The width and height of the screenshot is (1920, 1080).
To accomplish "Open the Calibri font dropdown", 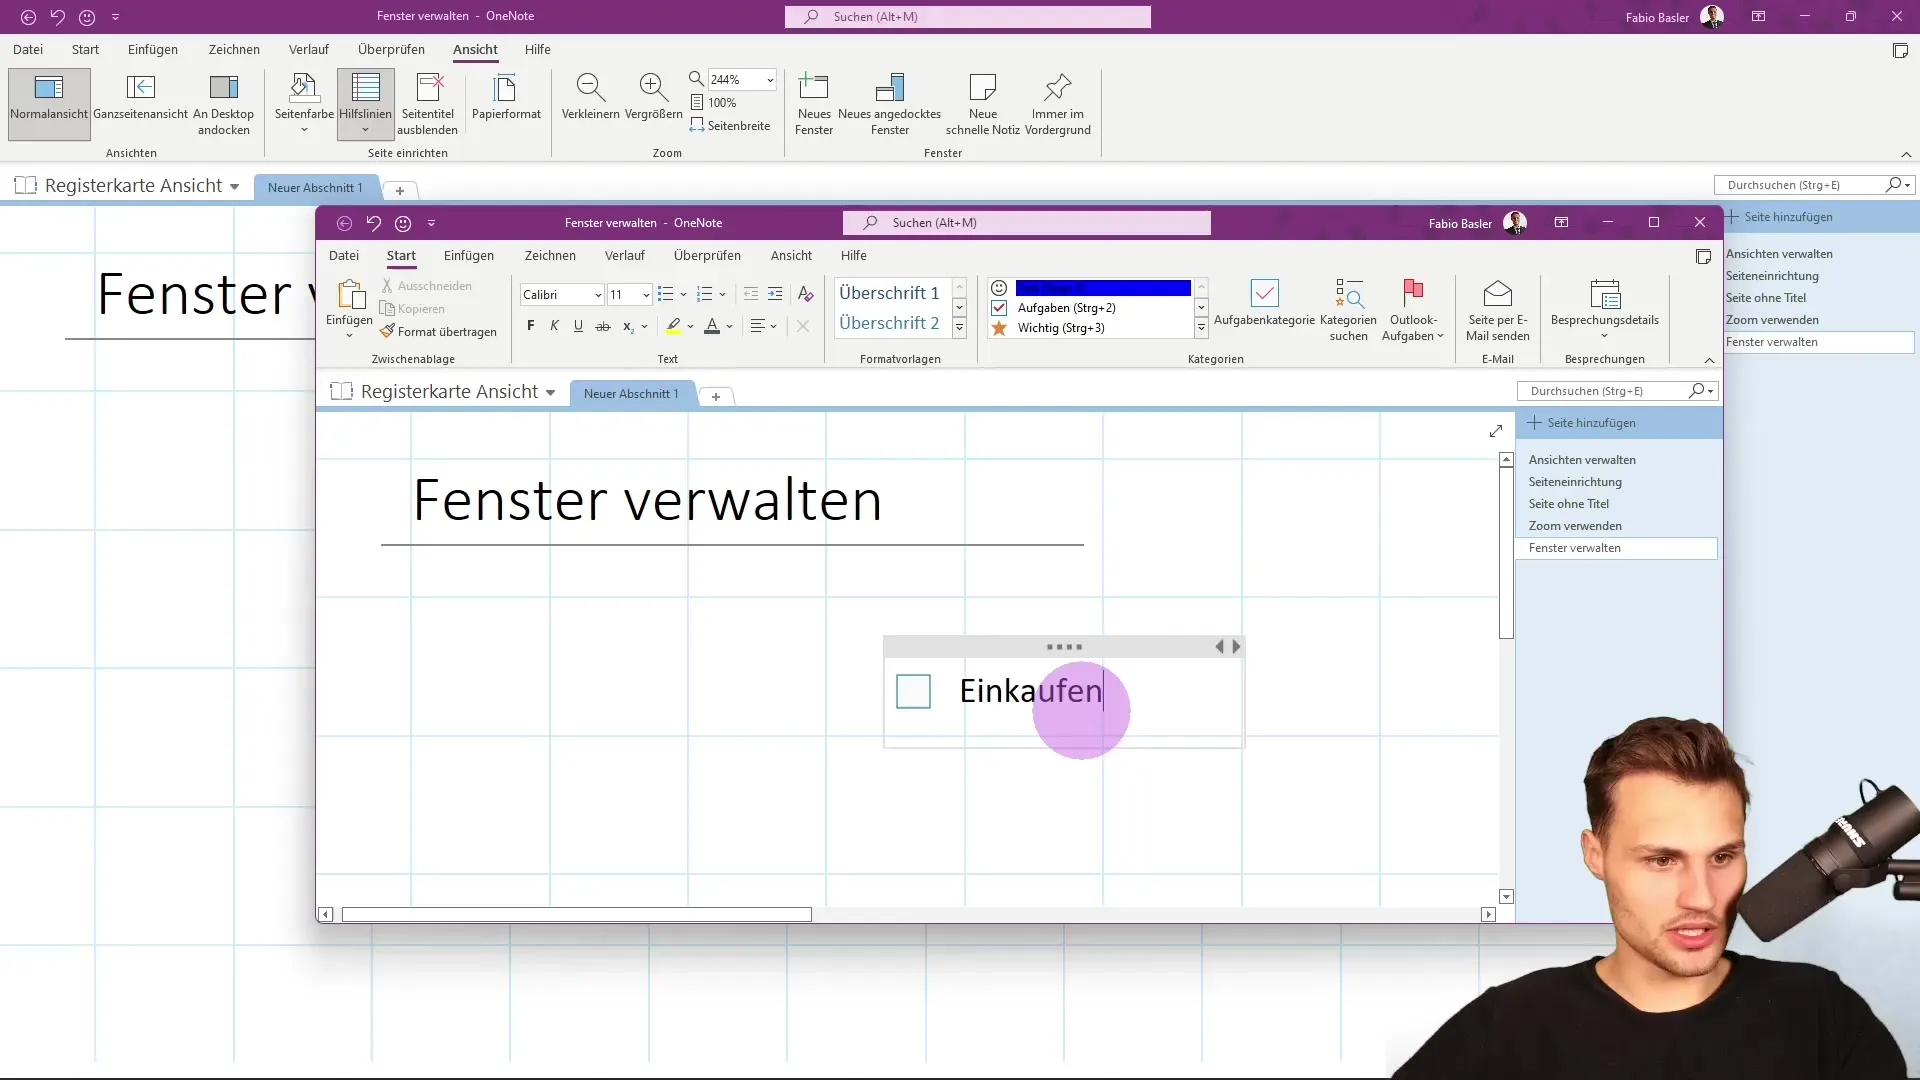I will point(598,295).
